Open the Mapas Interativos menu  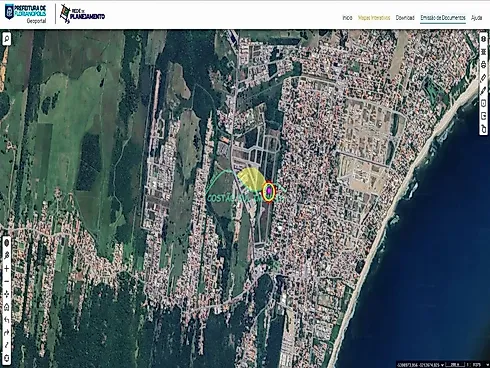(x=374, y=18)
